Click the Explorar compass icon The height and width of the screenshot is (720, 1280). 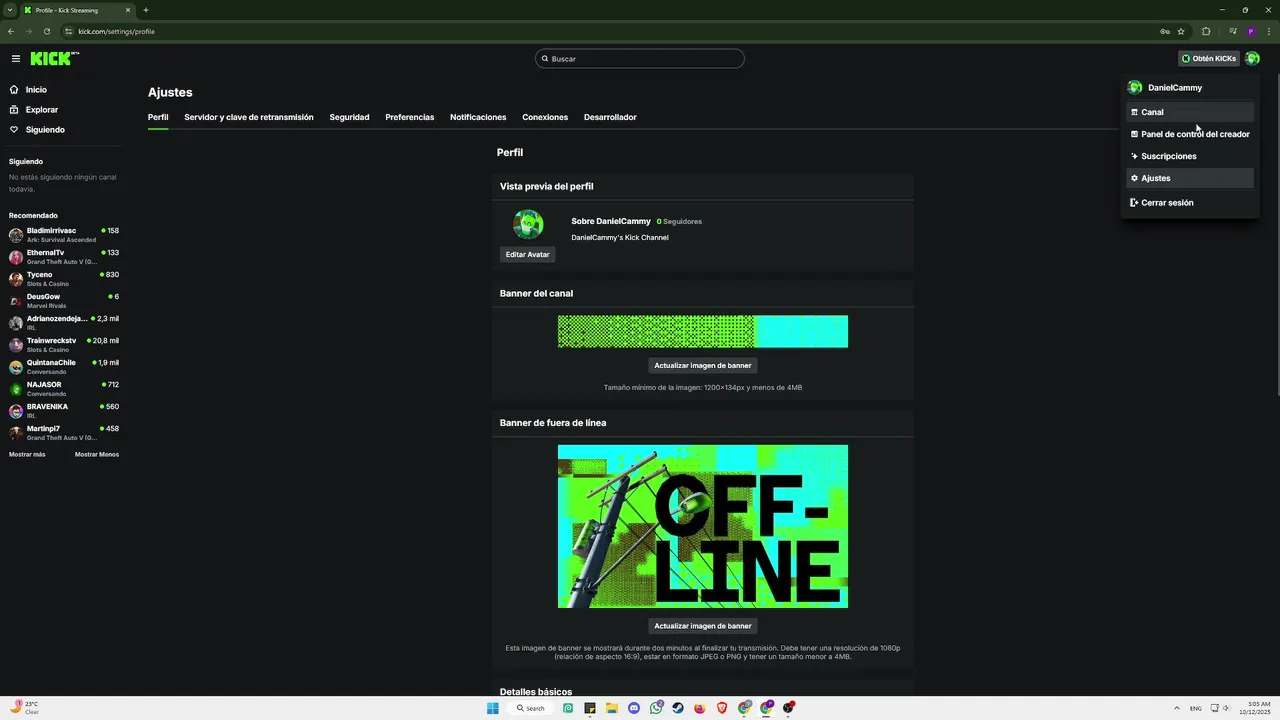[x=14, y=110]
